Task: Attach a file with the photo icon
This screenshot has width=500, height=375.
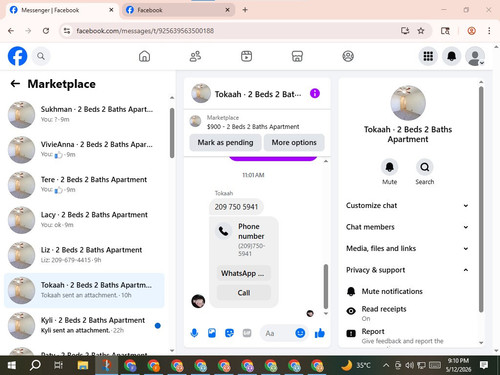Action: click(212, 333)
